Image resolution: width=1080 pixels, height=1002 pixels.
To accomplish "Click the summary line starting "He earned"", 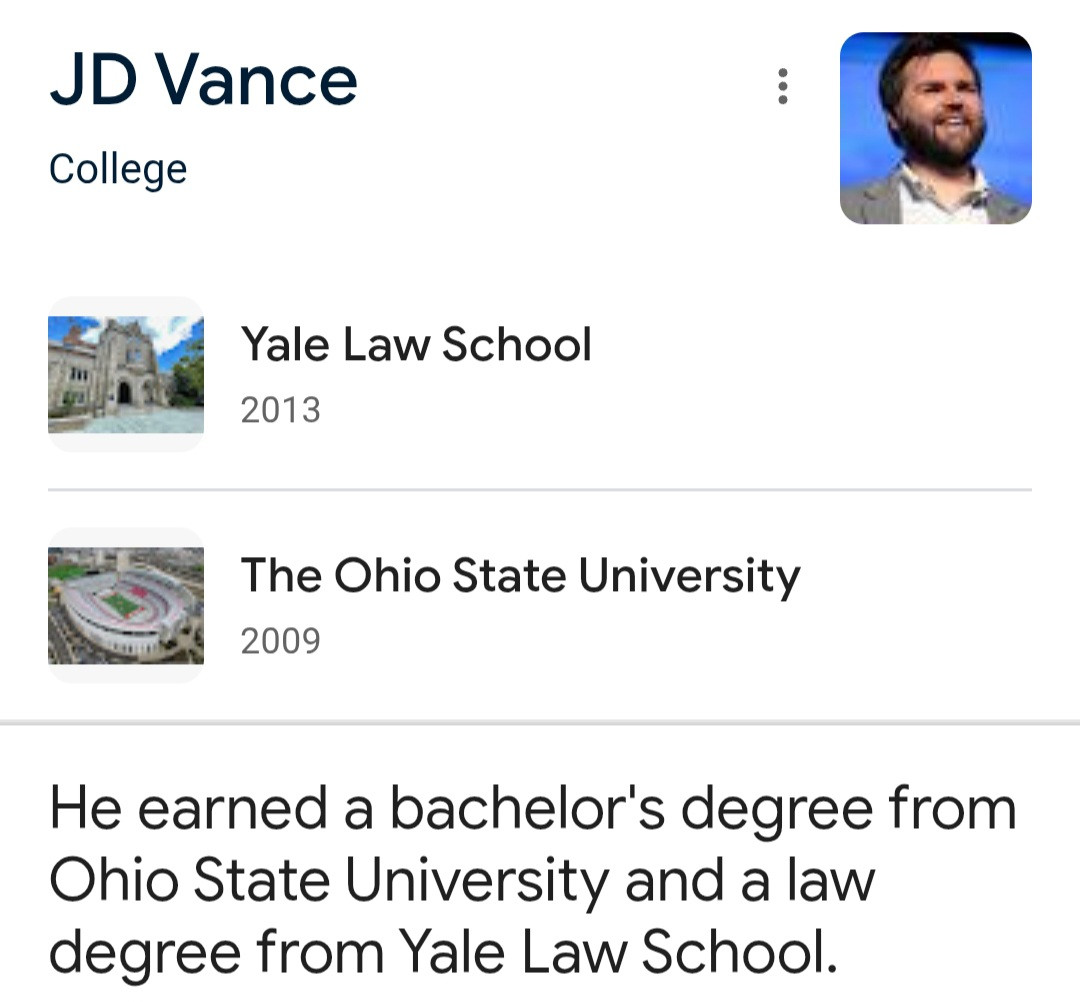I will point(532,808).
